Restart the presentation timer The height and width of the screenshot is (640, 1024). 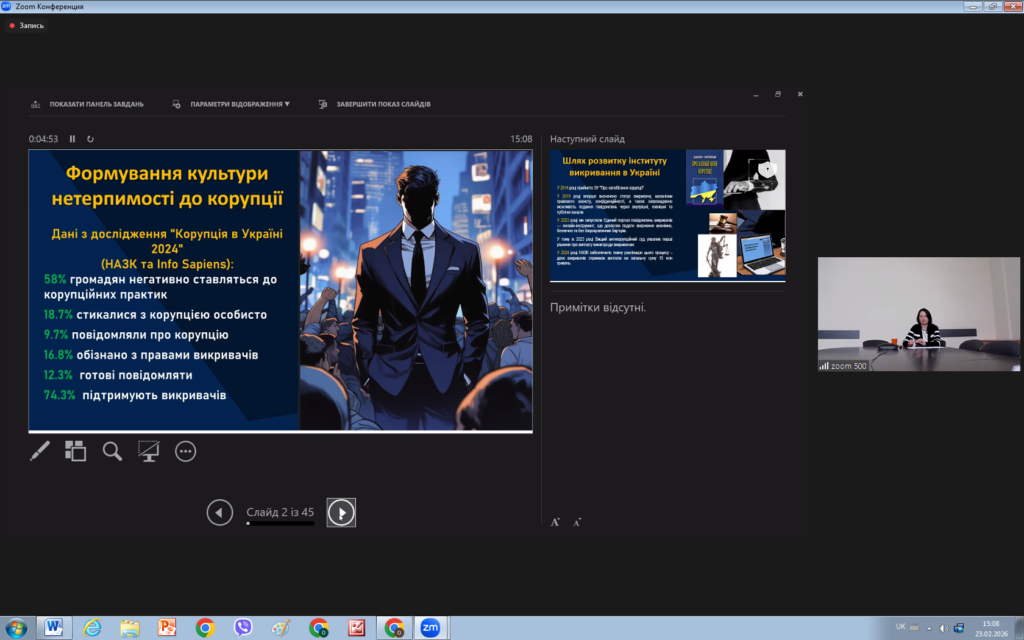pos(90,139)
